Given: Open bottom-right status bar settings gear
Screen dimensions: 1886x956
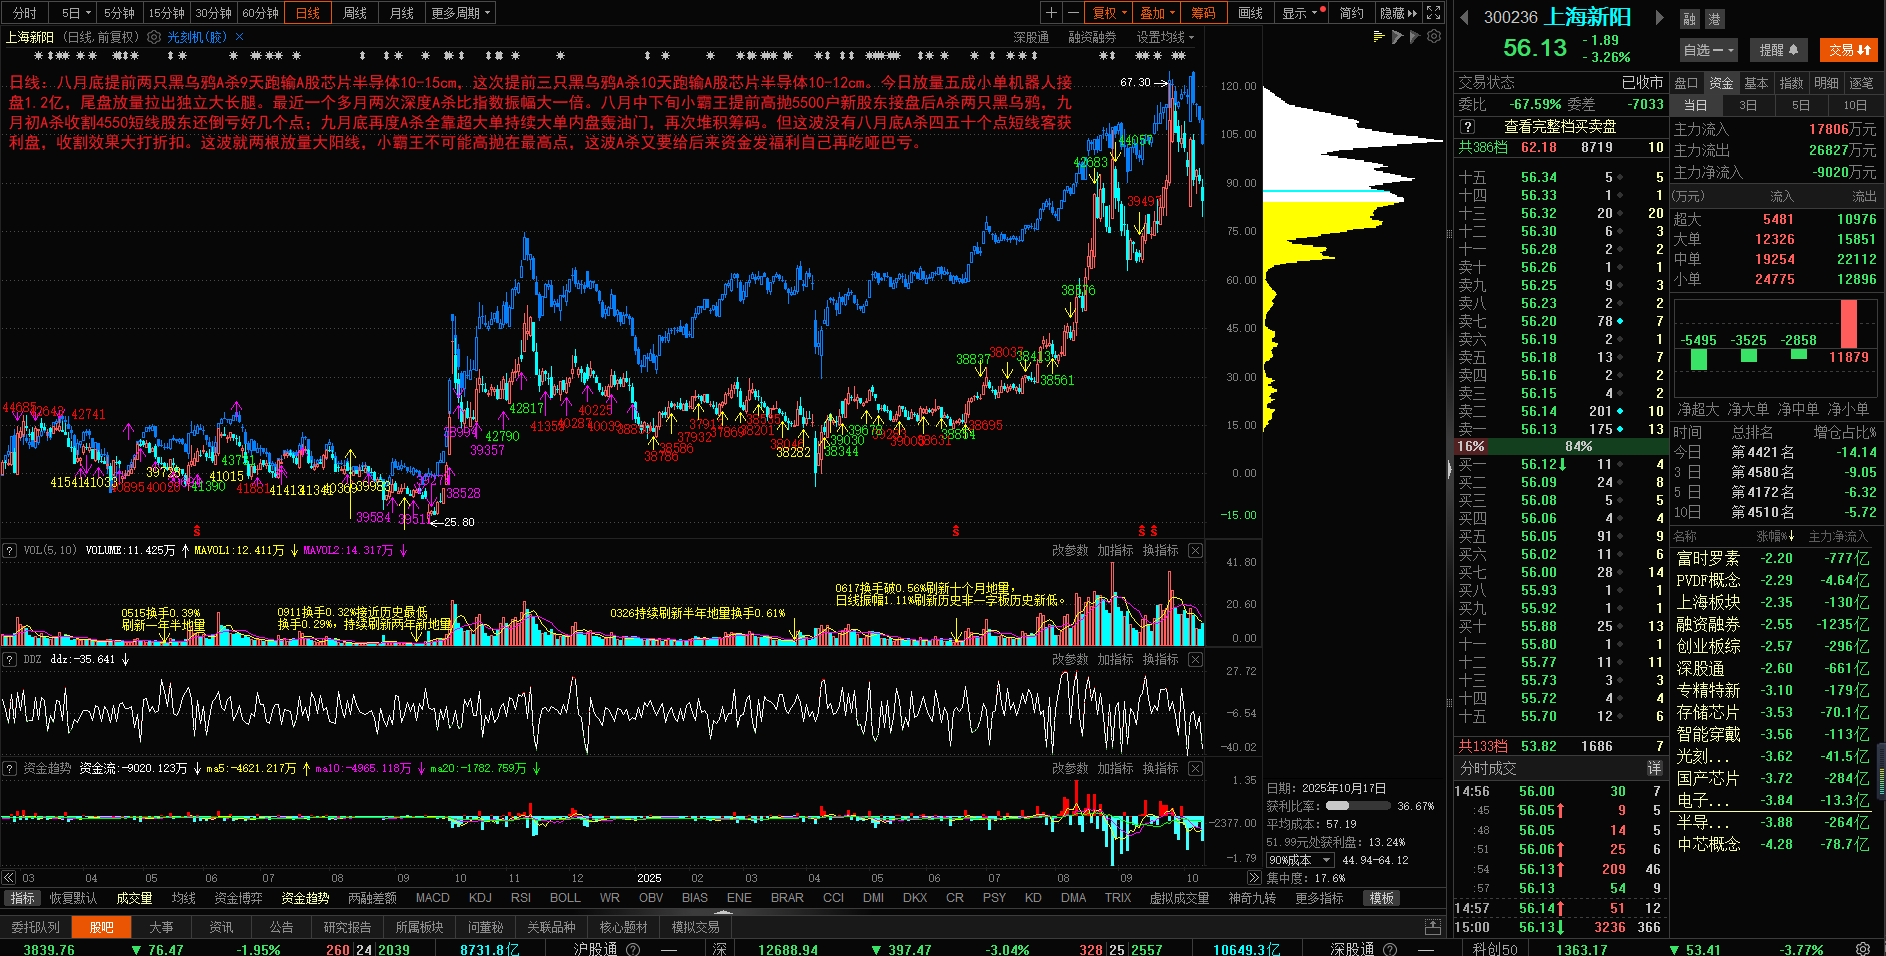Looking at the screenshot, I should point(1863,948).
